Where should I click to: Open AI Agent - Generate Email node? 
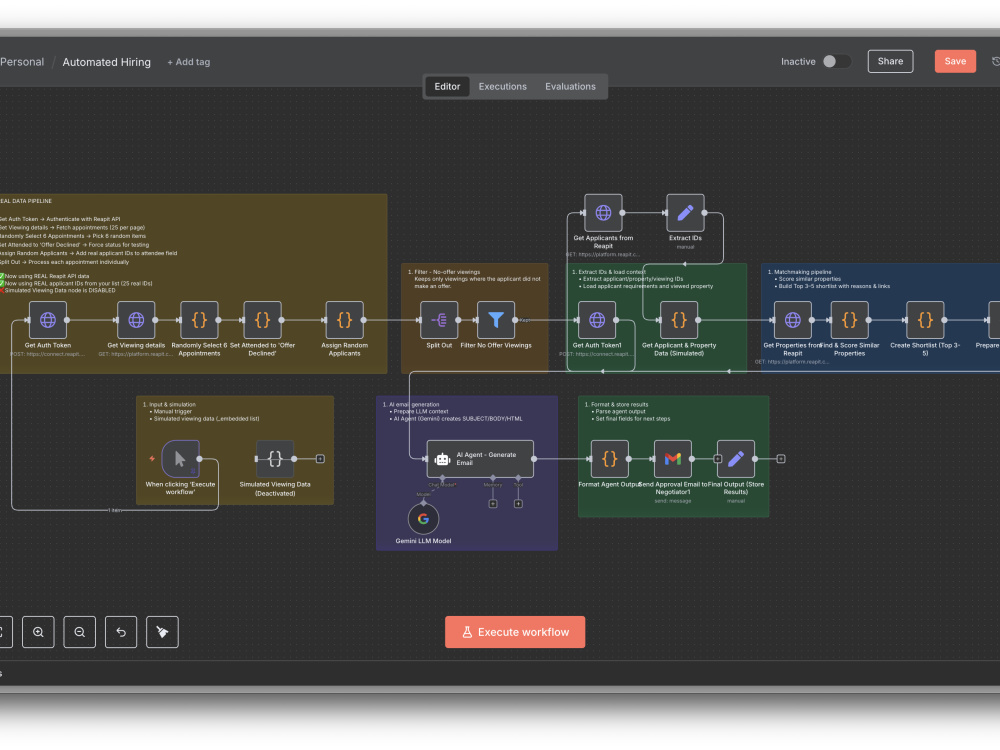click(x=480, y=459)
